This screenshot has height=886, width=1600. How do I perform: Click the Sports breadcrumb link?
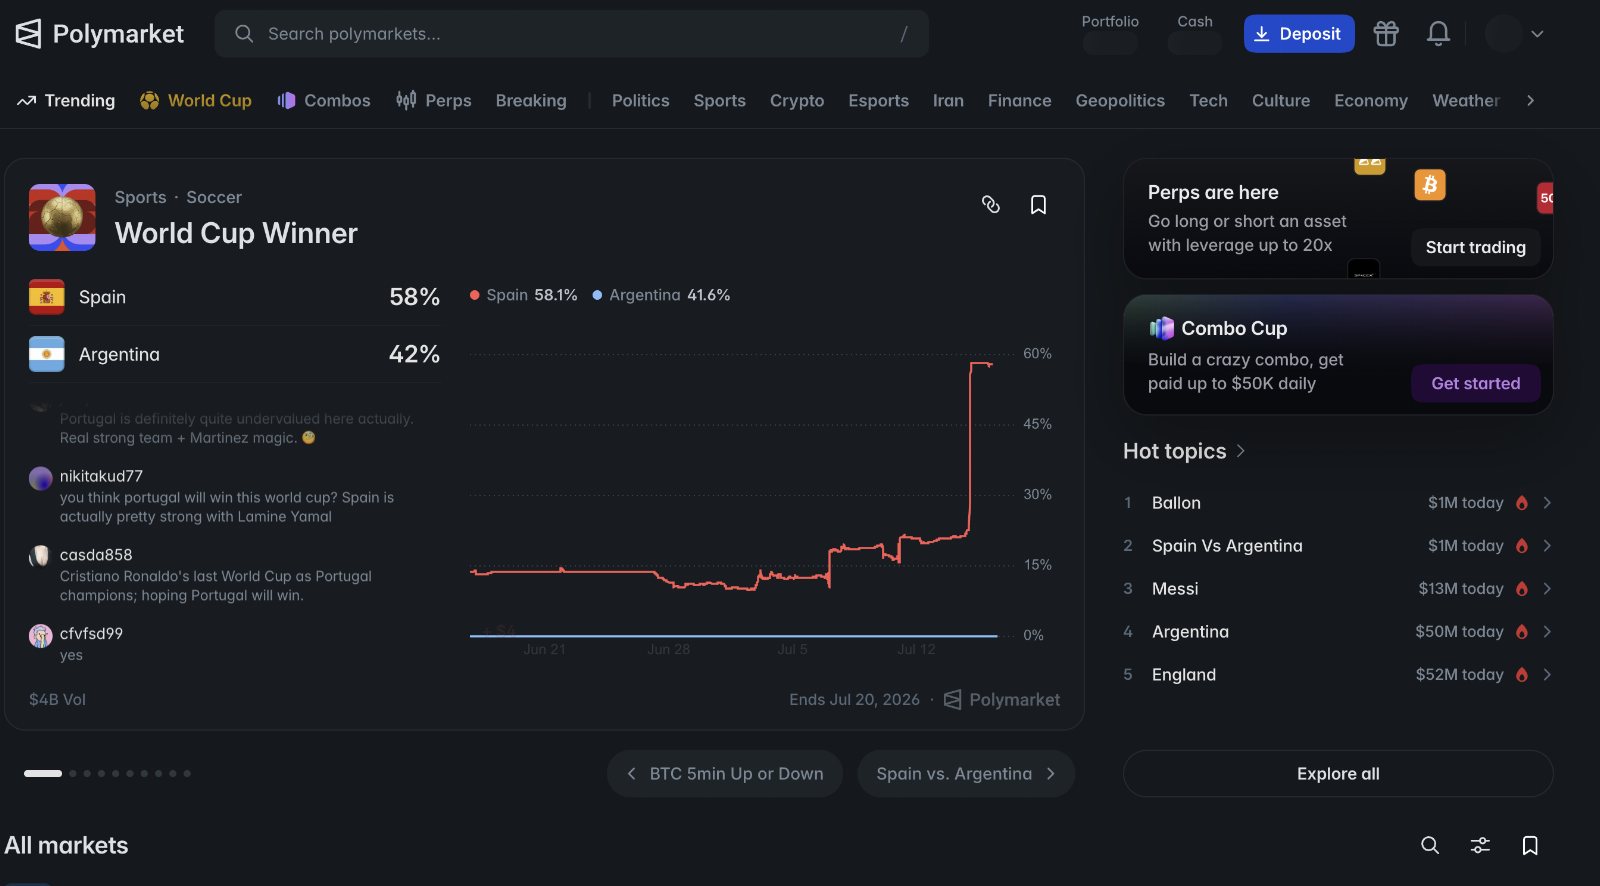click(x=141, y=198)
